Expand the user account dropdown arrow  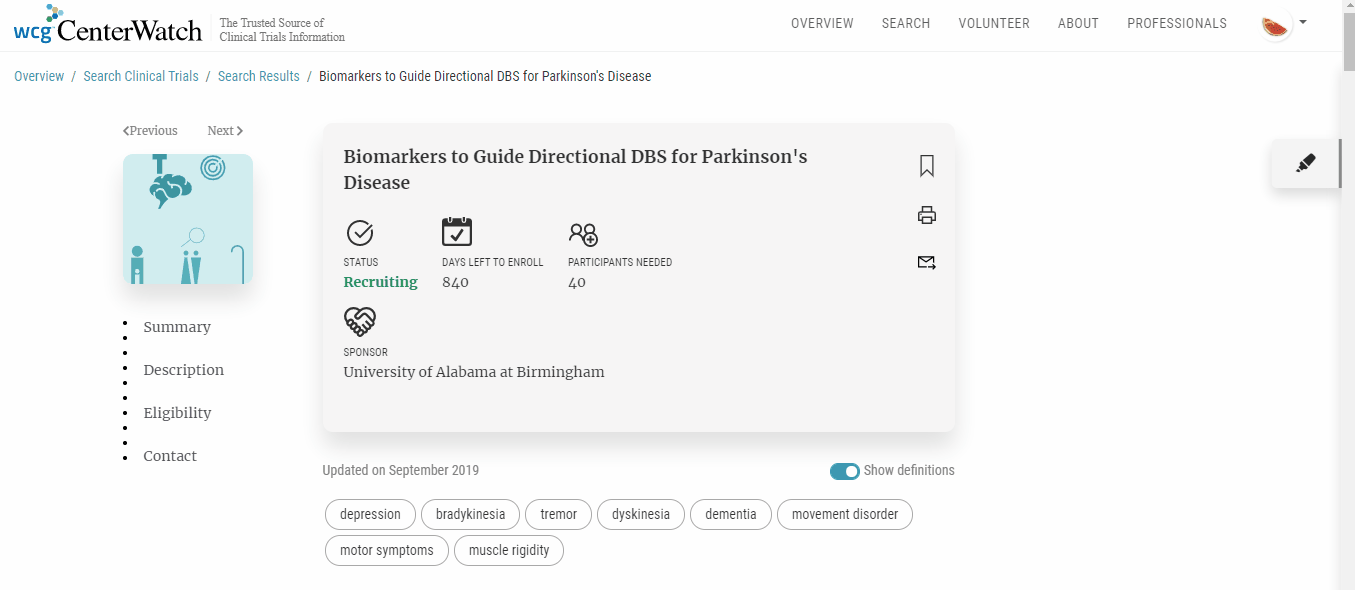point(1303,22)
